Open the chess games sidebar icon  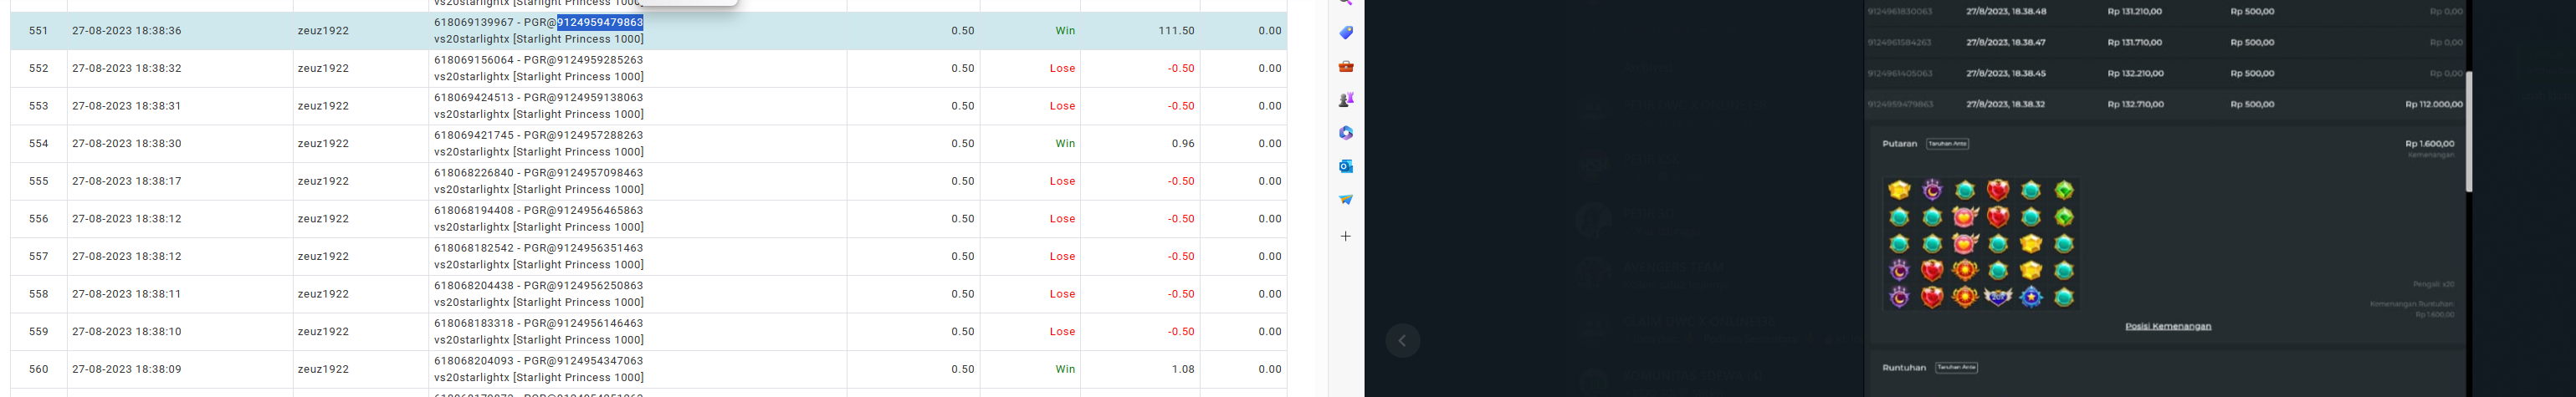point(1346,100)
